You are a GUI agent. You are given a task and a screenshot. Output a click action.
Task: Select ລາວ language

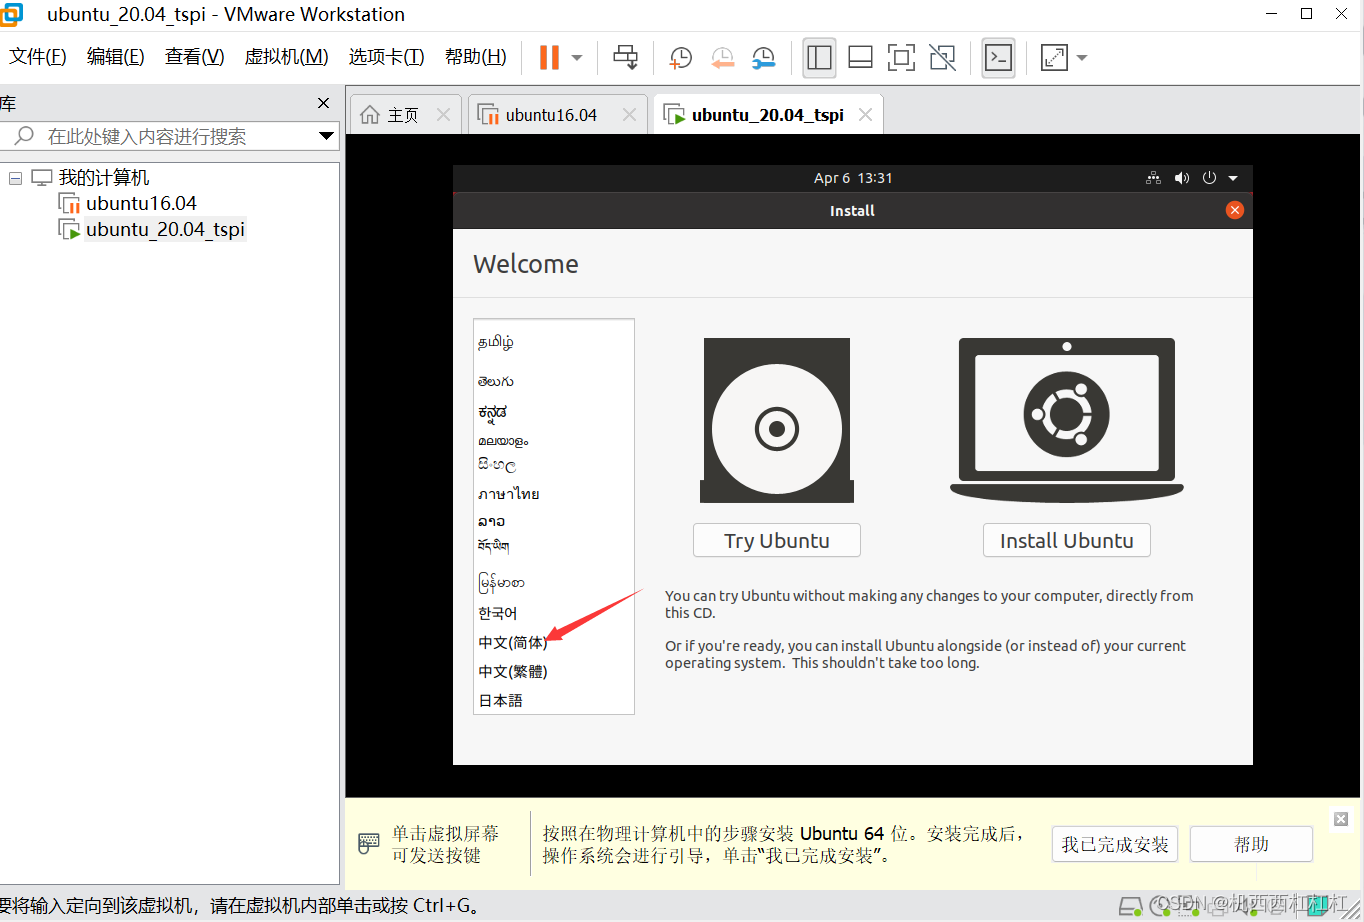(492, 521)
